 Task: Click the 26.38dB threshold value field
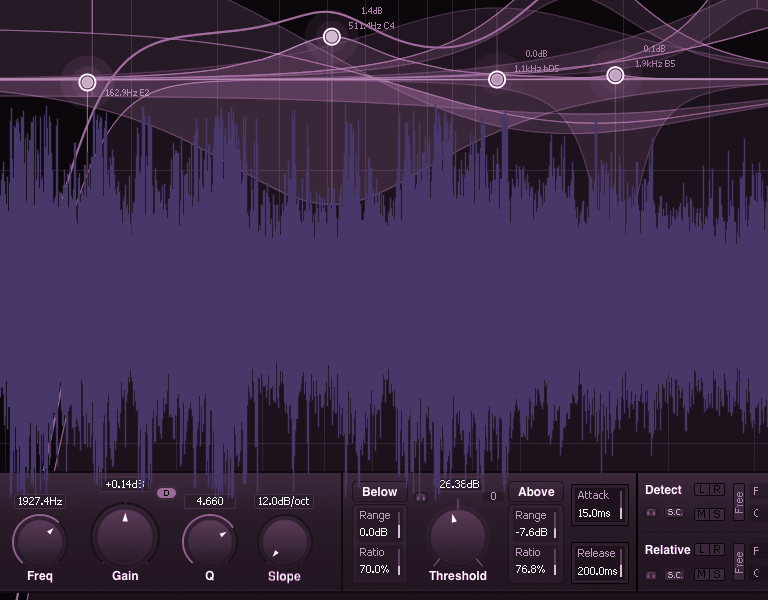(459, 484)
